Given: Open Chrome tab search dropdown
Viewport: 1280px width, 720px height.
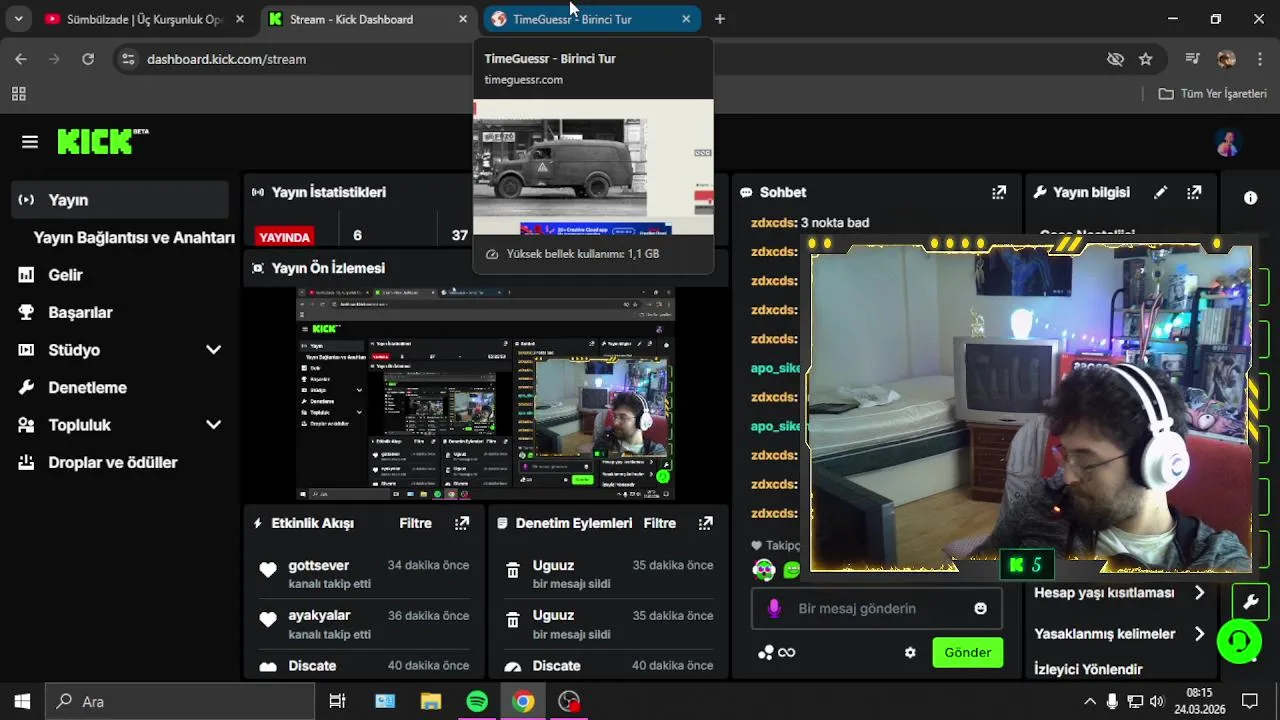Looking at the screenshot, I should click(x=18, y=19).
